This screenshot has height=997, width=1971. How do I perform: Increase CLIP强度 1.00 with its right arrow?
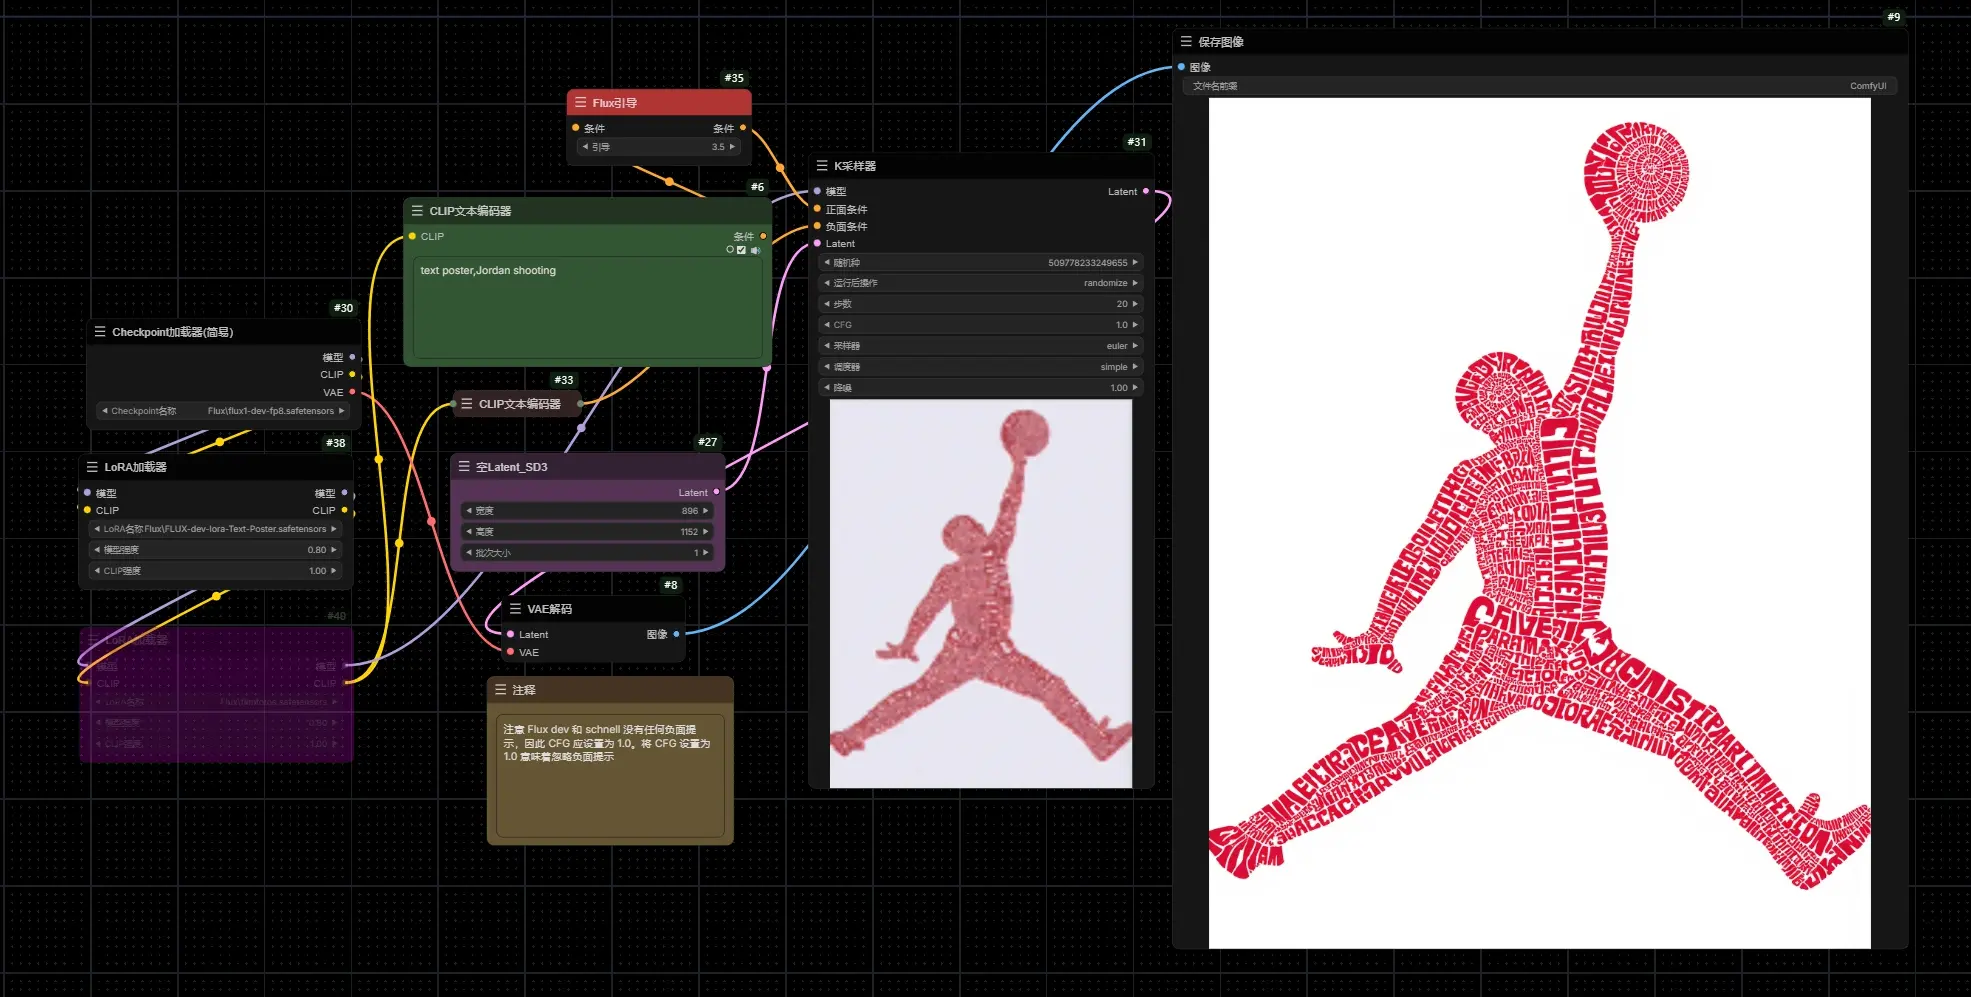point(334,571)
